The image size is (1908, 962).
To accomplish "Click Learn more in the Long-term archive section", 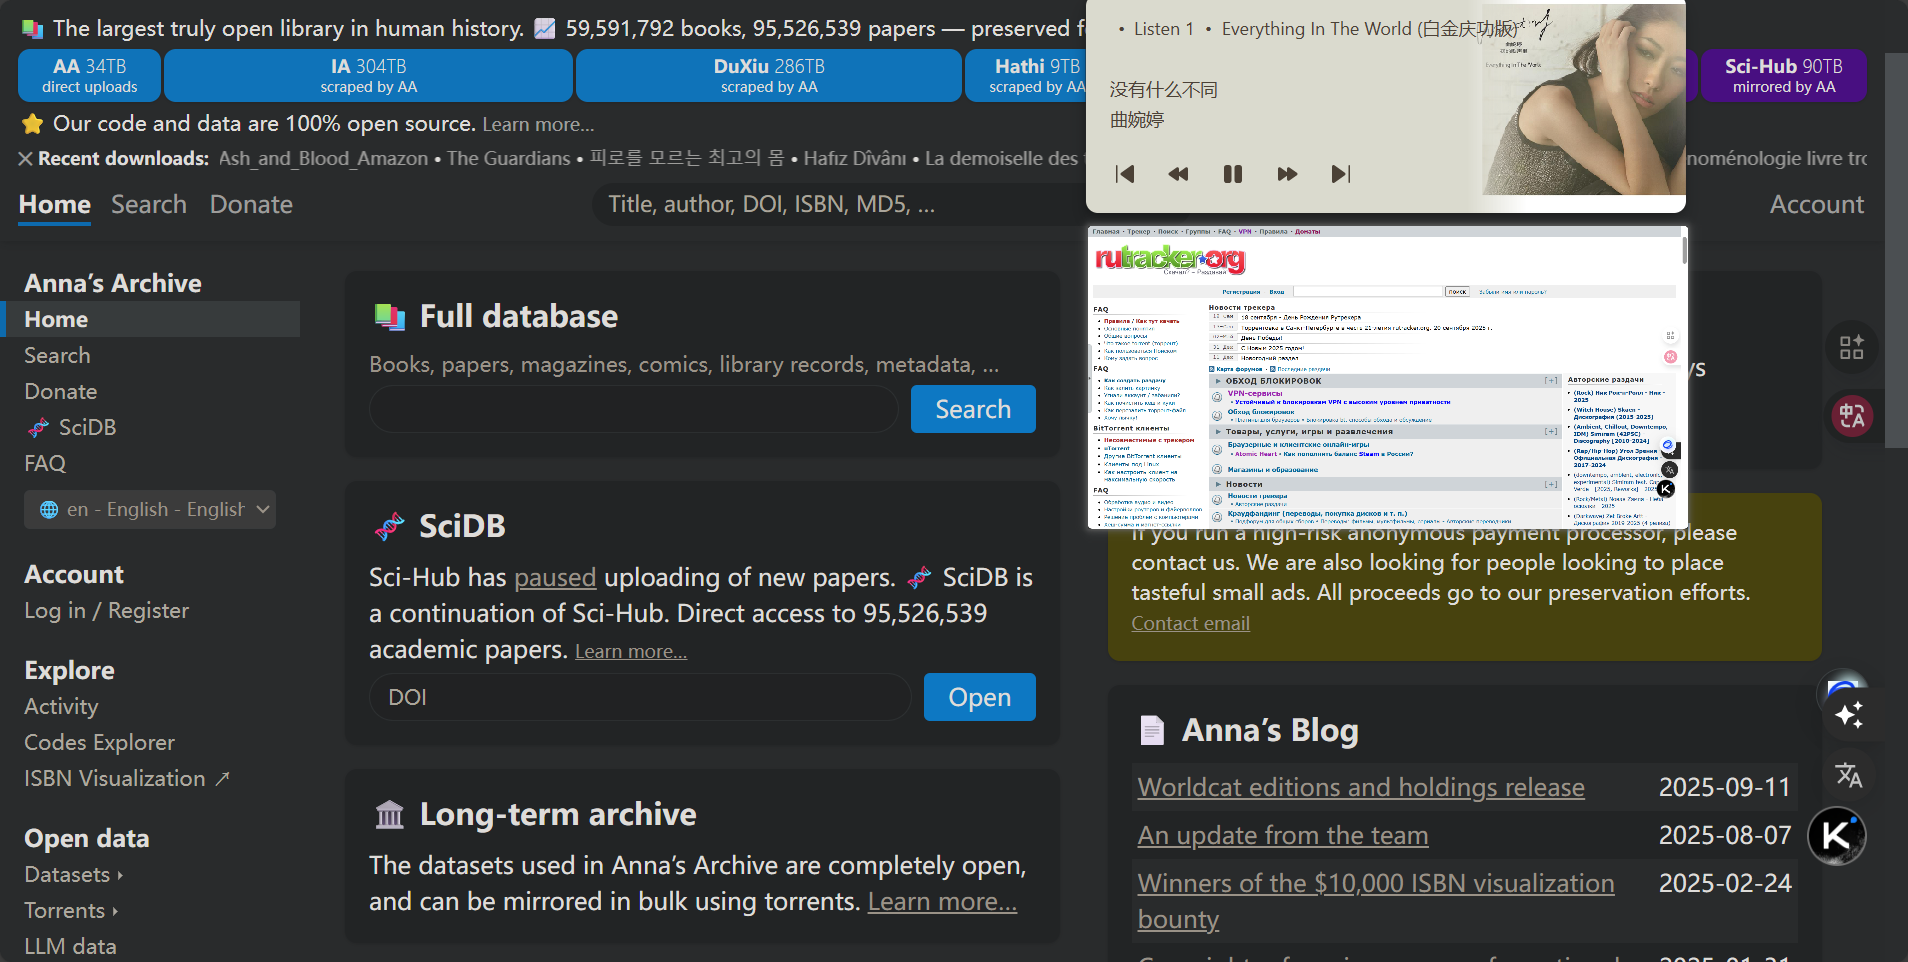I will [942, 902].
